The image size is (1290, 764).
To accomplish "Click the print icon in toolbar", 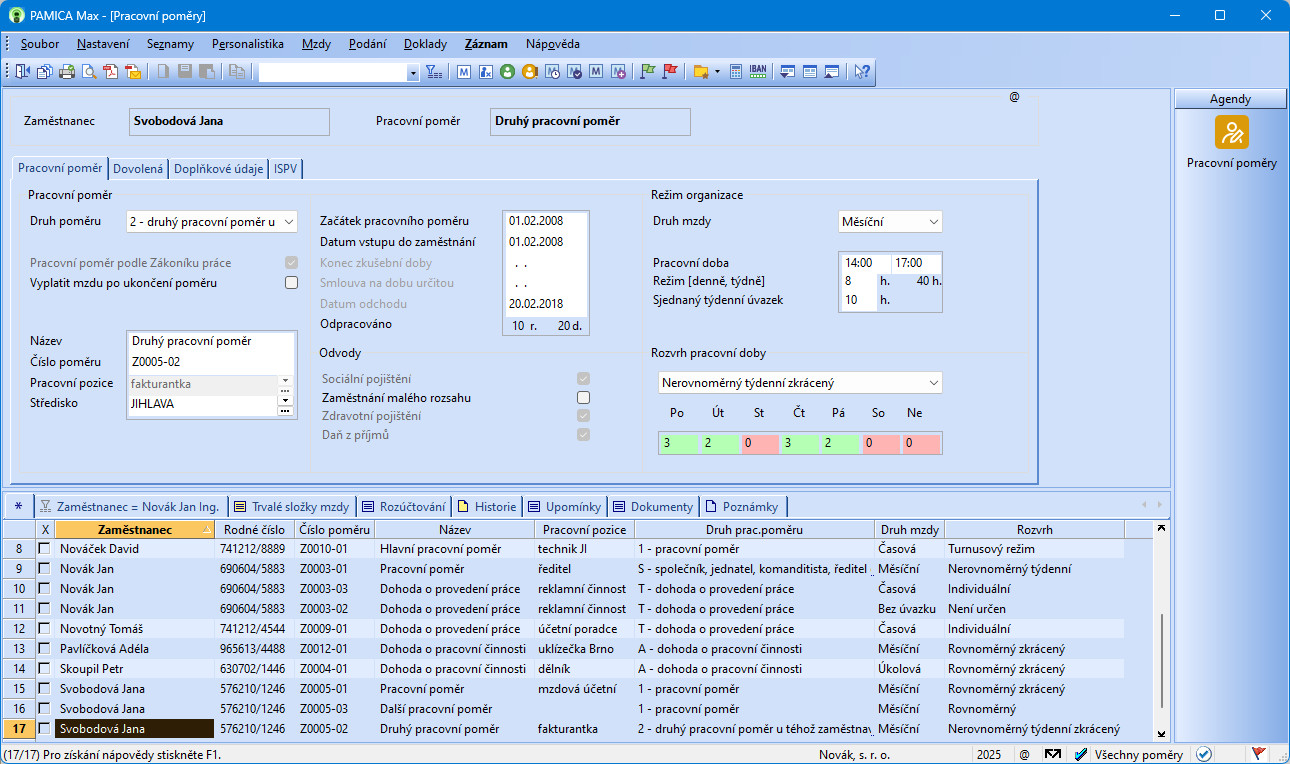I will click(x=67, y=72).
